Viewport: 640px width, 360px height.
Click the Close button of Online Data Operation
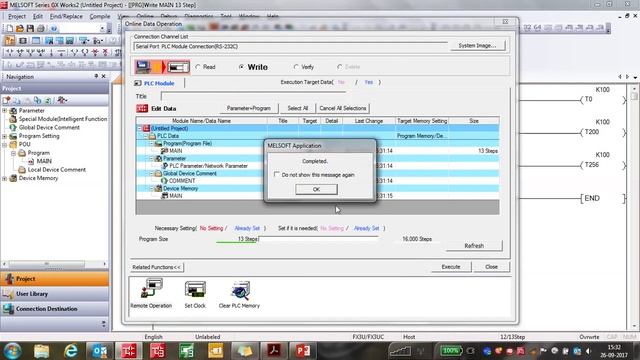(x=491, y=267)
